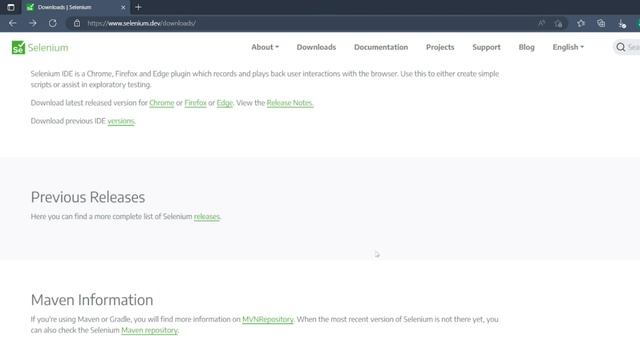The image size is (640, 360).
Task: Open the Support nav item
Action: point(486,47)
